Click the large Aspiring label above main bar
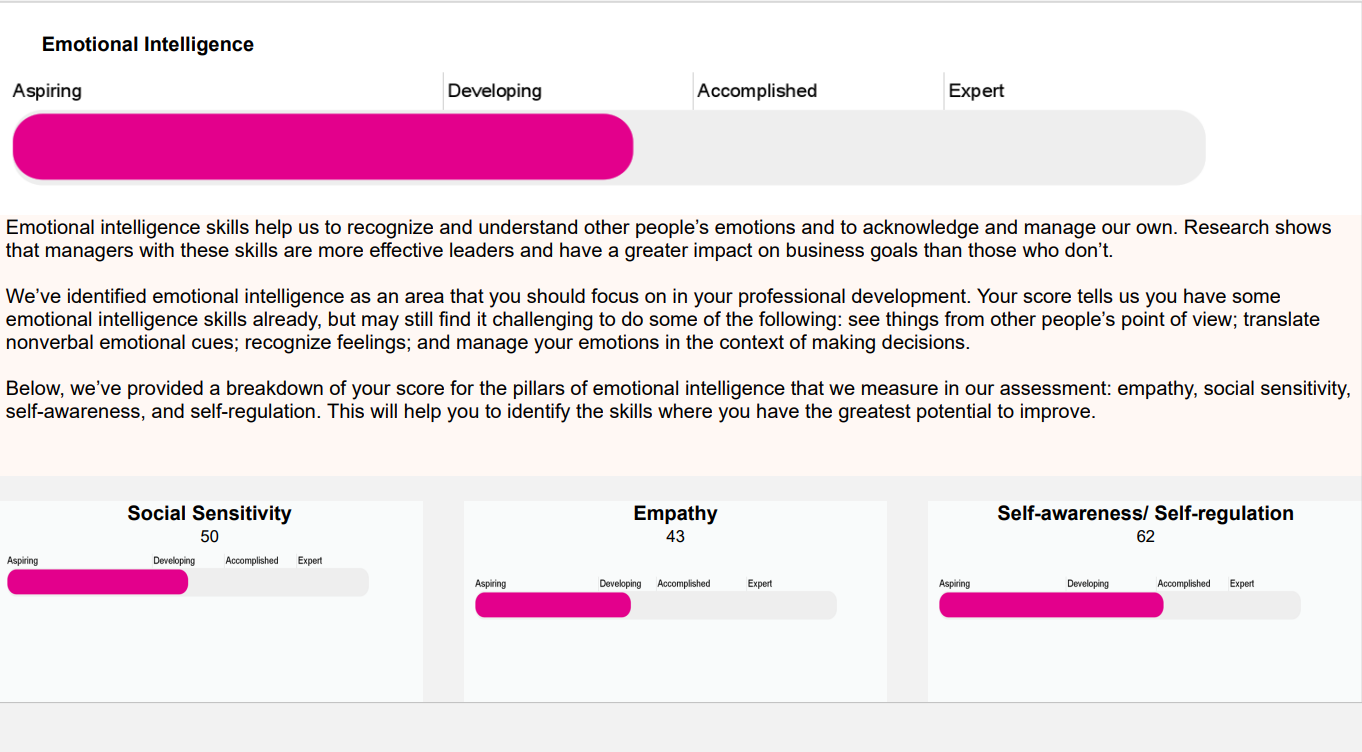The height and width of the screenshot is (752, 1362). point(47,91)
